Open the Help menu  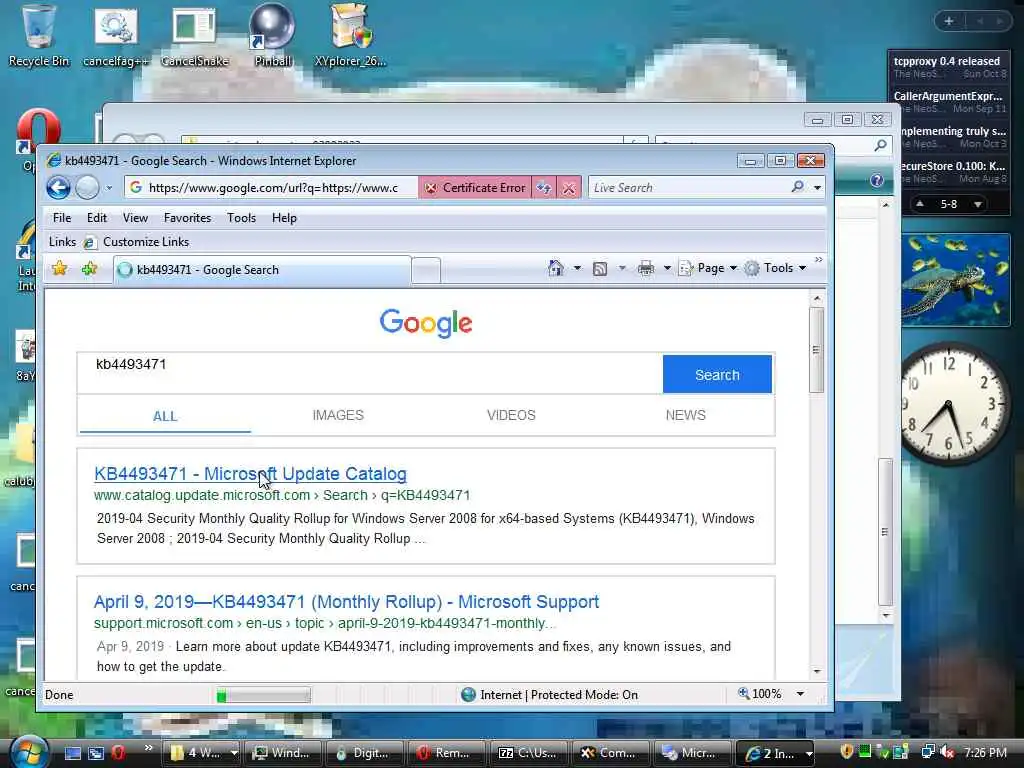click(x=284, y=218)
